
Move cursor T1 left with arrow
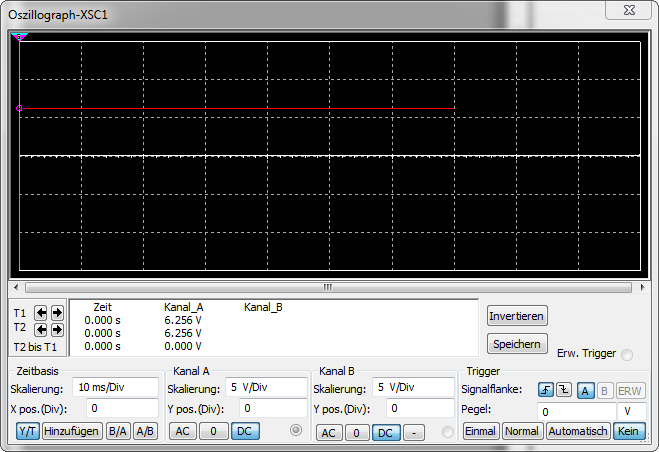pos(41,313)
